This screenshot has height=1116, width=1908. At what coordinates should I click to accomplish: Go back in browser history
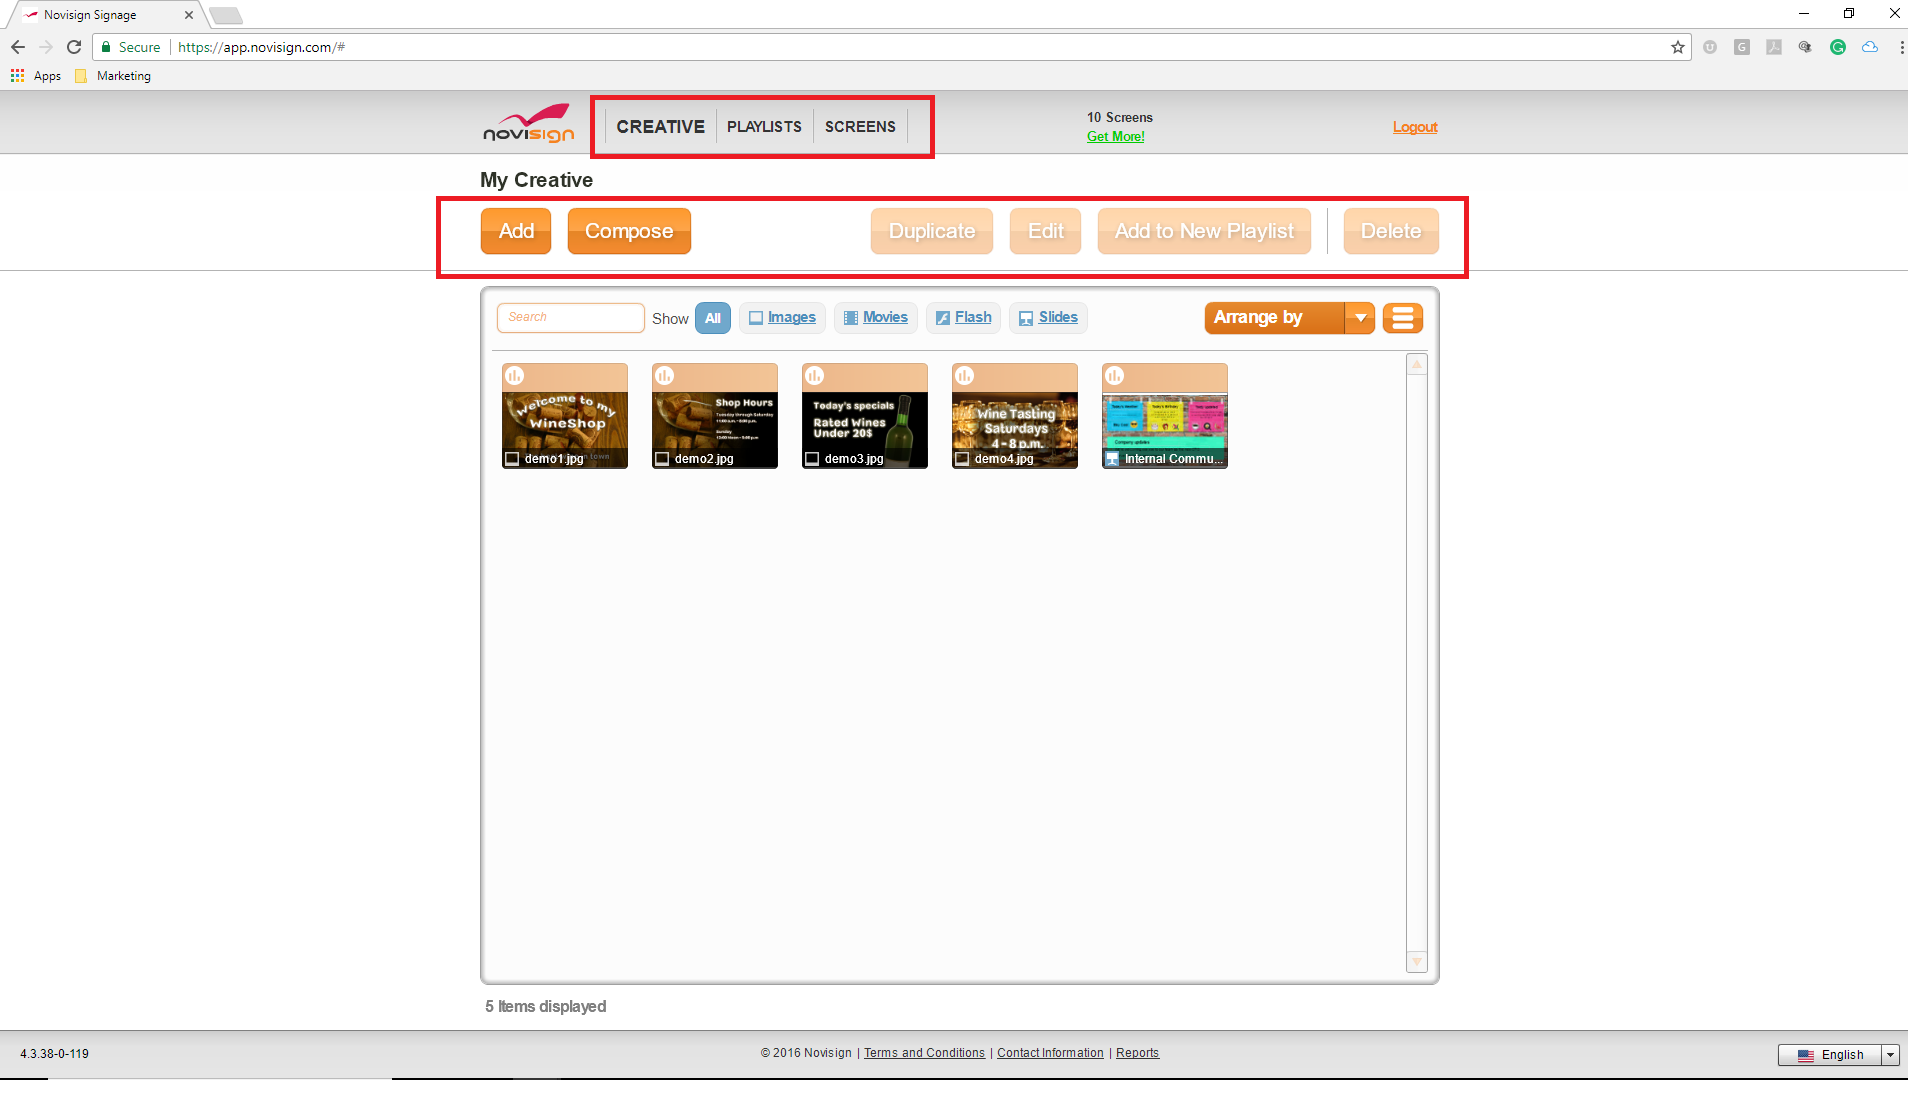(18, 47)
